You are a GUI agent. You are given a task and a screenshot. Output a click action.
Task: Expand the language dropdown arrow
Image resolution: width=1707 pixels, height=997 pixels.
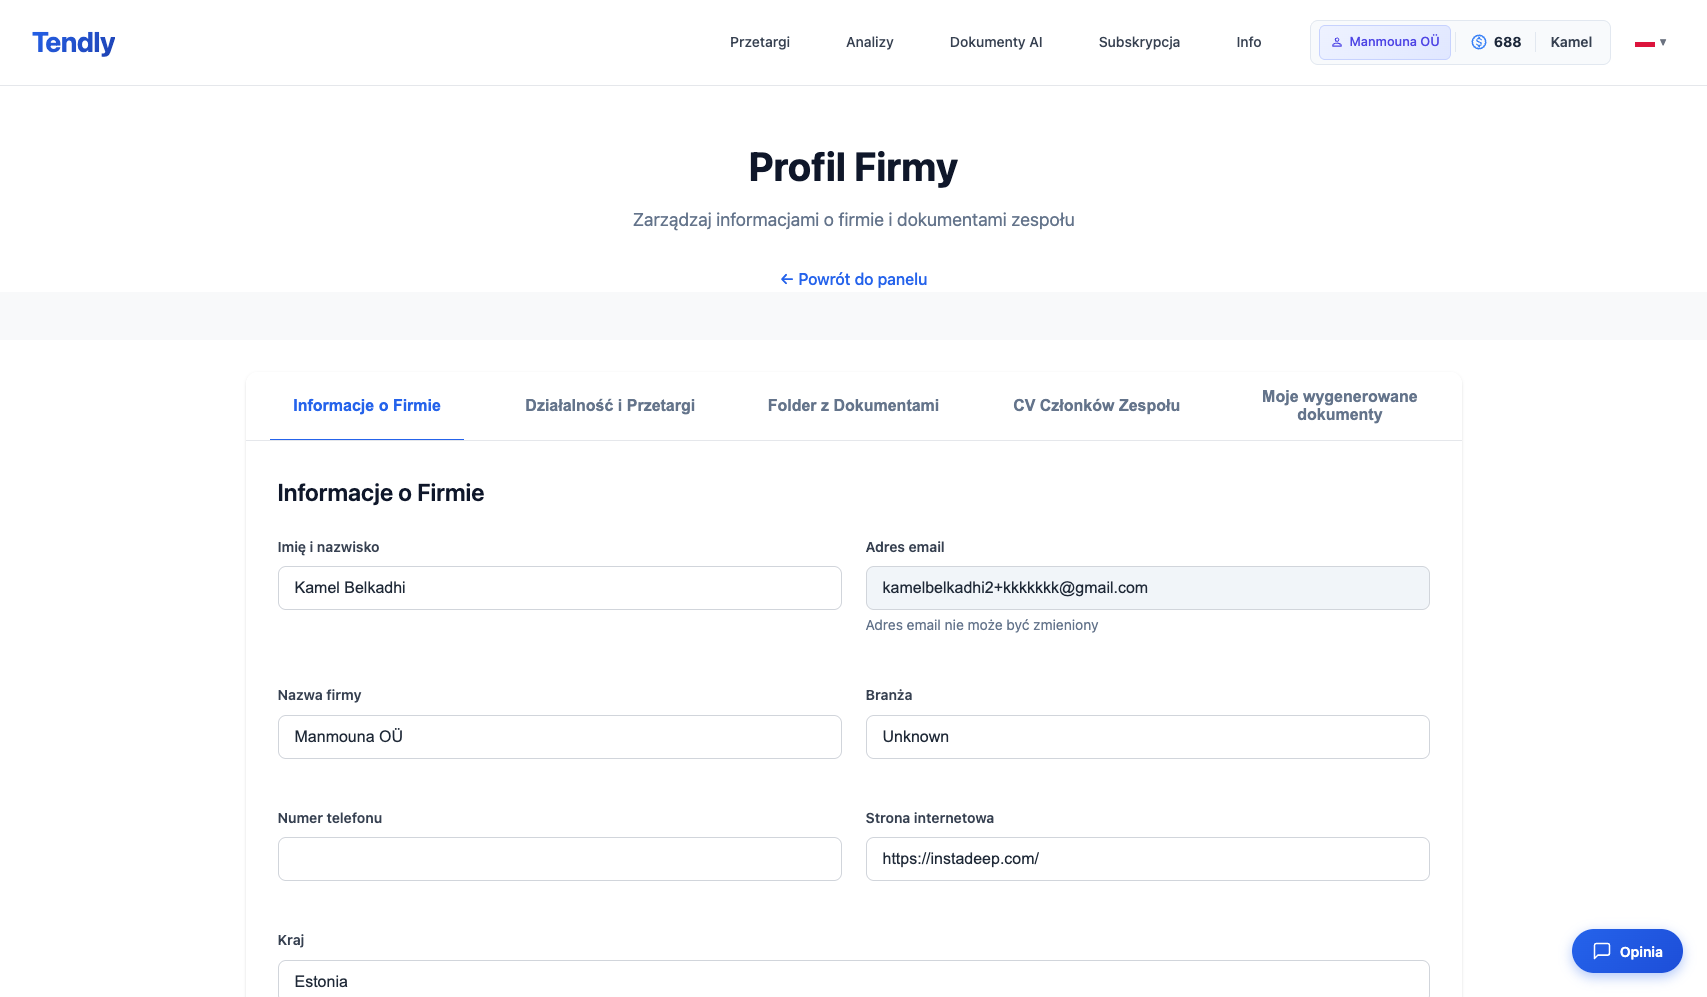(1663, 43)
